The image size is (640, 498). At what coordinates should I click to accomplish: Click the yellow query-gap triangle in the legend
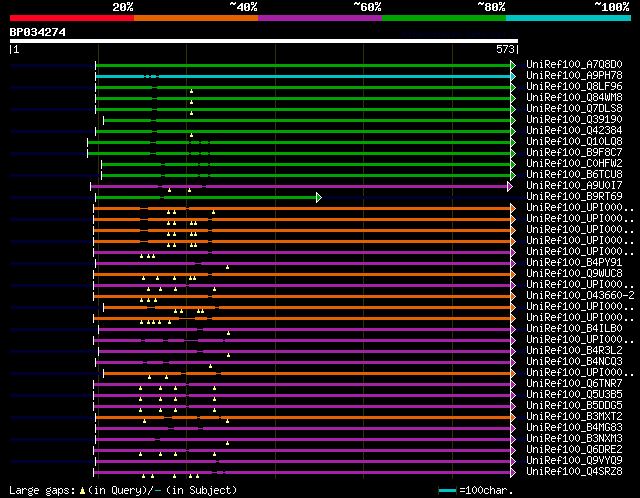coord(82,490)
